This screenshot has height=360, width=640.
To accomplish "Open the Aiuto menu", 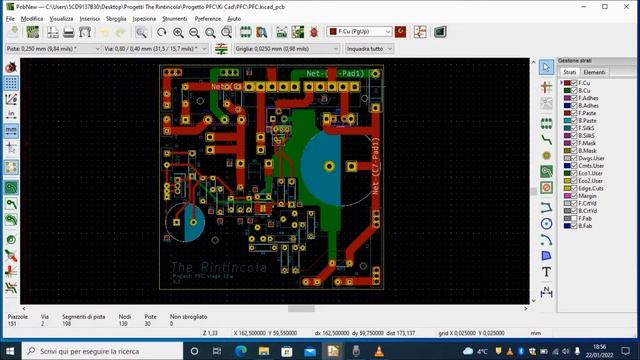I will pos(234,19).
